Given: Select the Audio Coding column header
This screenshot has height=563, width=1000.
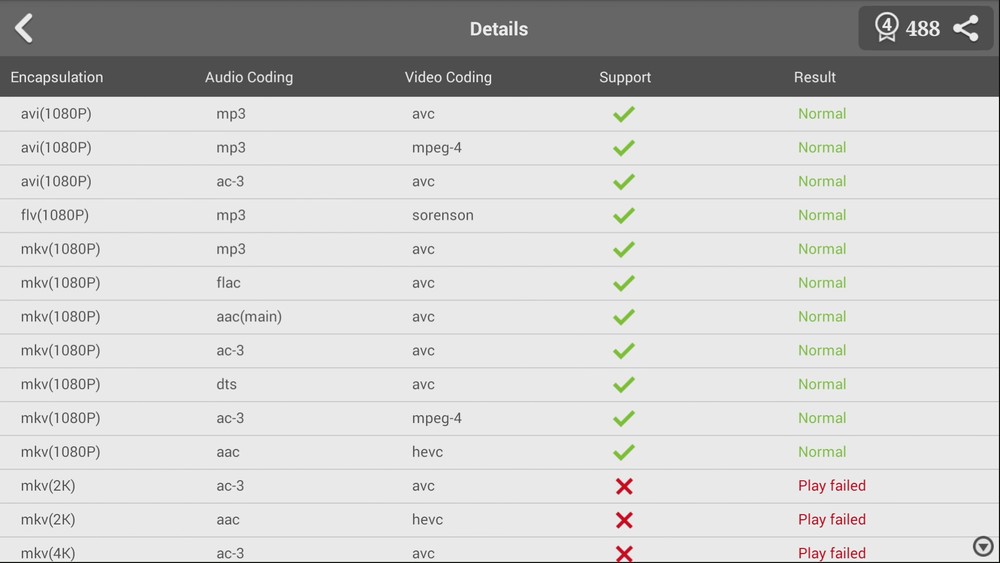Looking at the screenshot, I should coord(249,77).
